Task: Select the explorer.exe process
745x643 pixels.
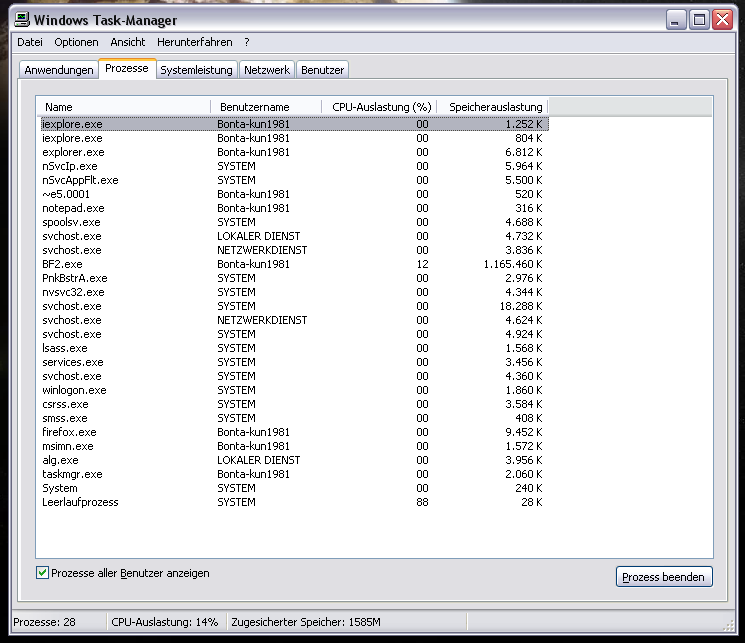Action: pyautogui.click(x=295, y=152)
